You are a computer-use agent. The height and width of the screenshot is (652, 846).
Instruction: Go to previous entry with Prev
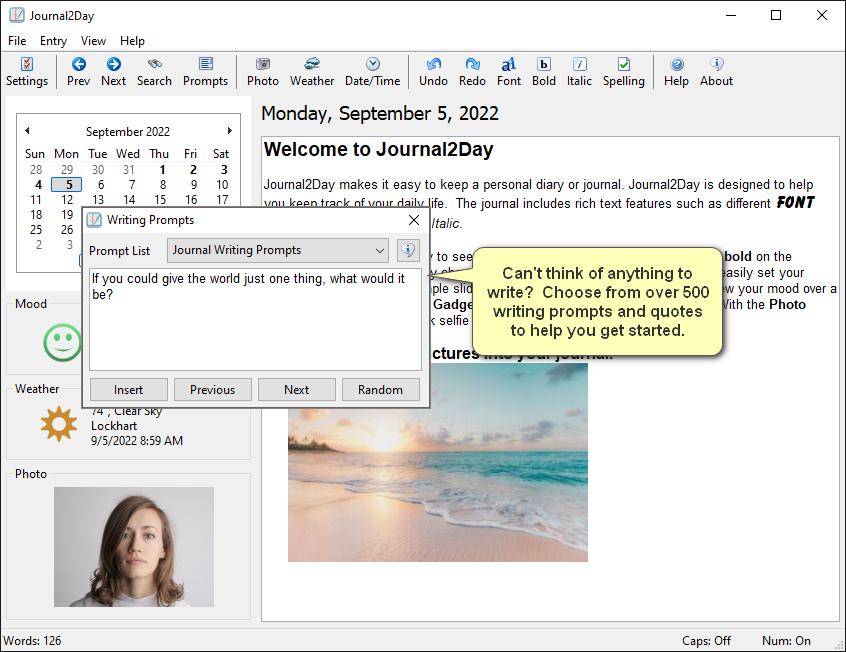click(x=78, y=72)
